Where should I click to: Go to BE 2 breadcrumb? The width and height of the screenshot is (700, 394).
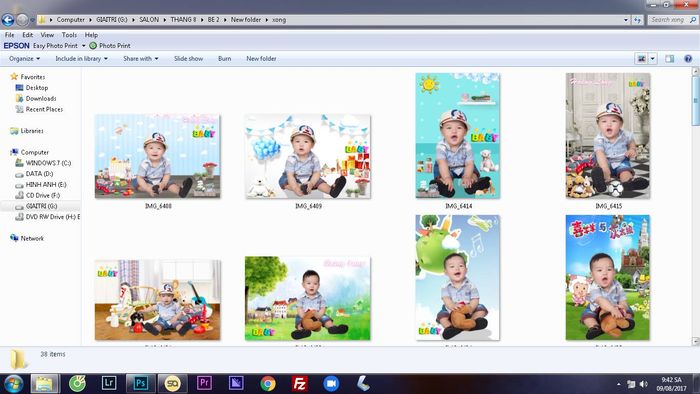click(213, 20)
